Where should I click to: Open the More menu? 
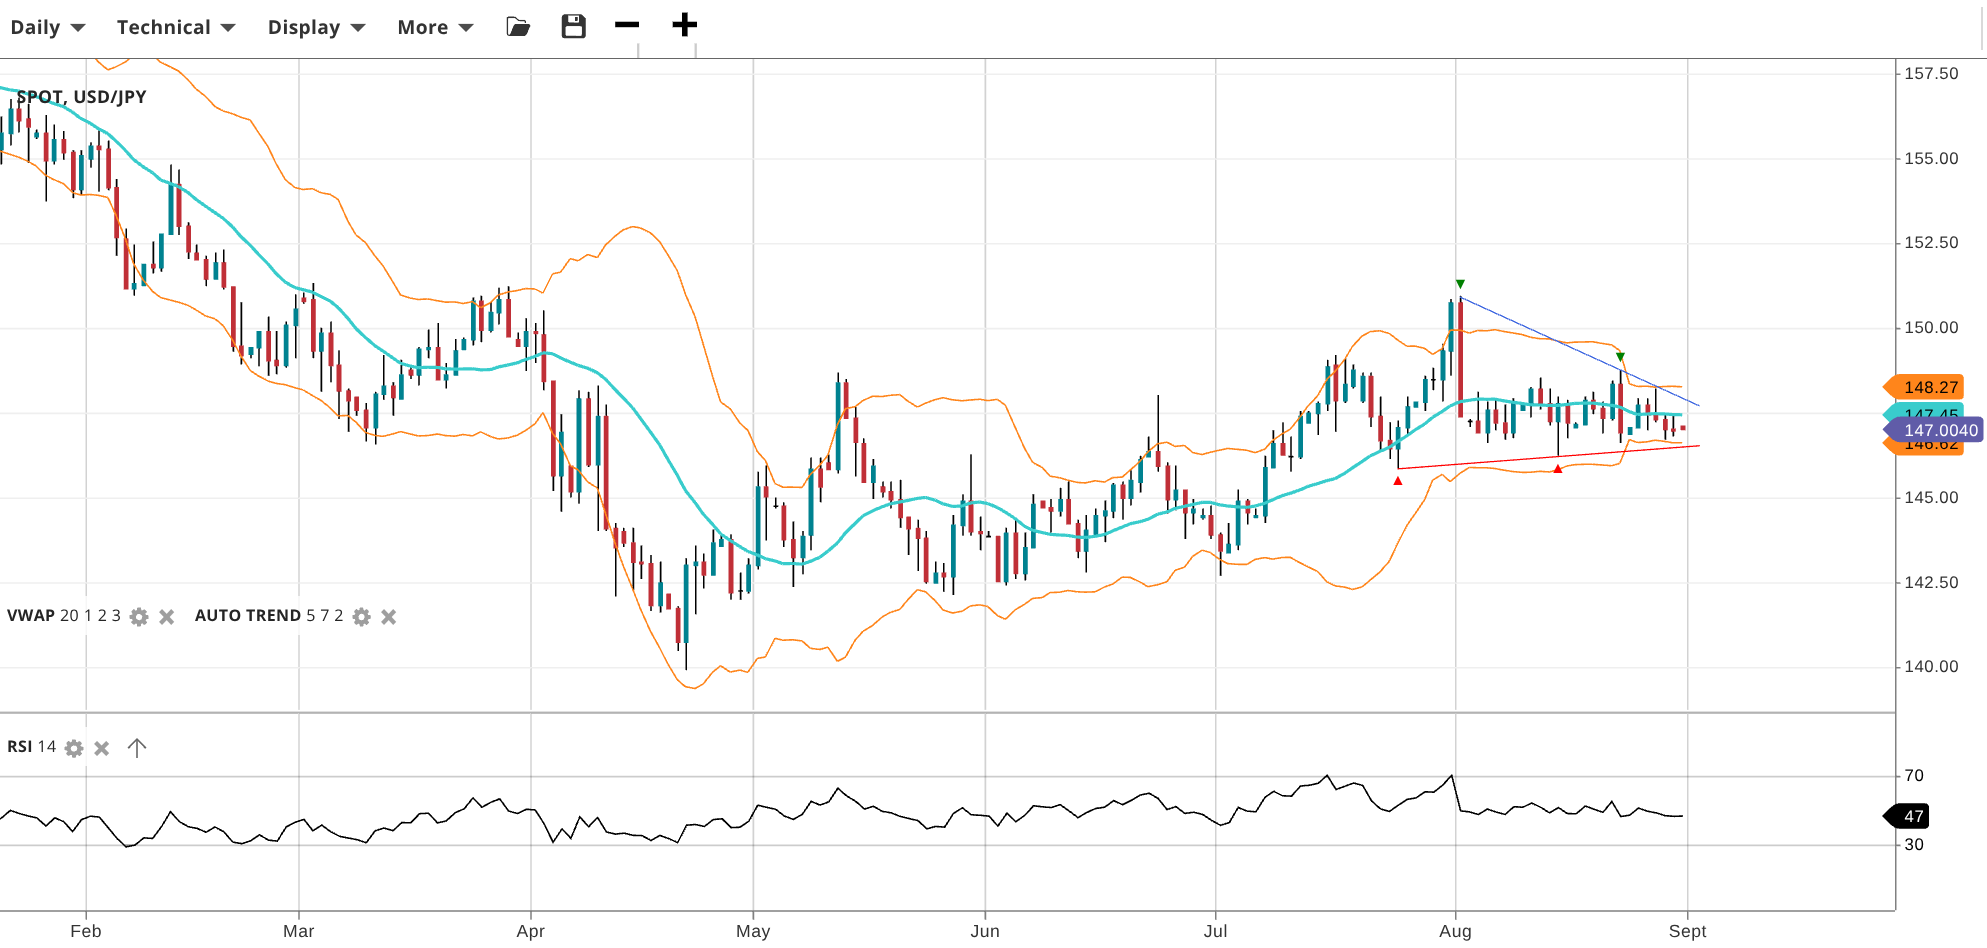[x=435, y=27]
